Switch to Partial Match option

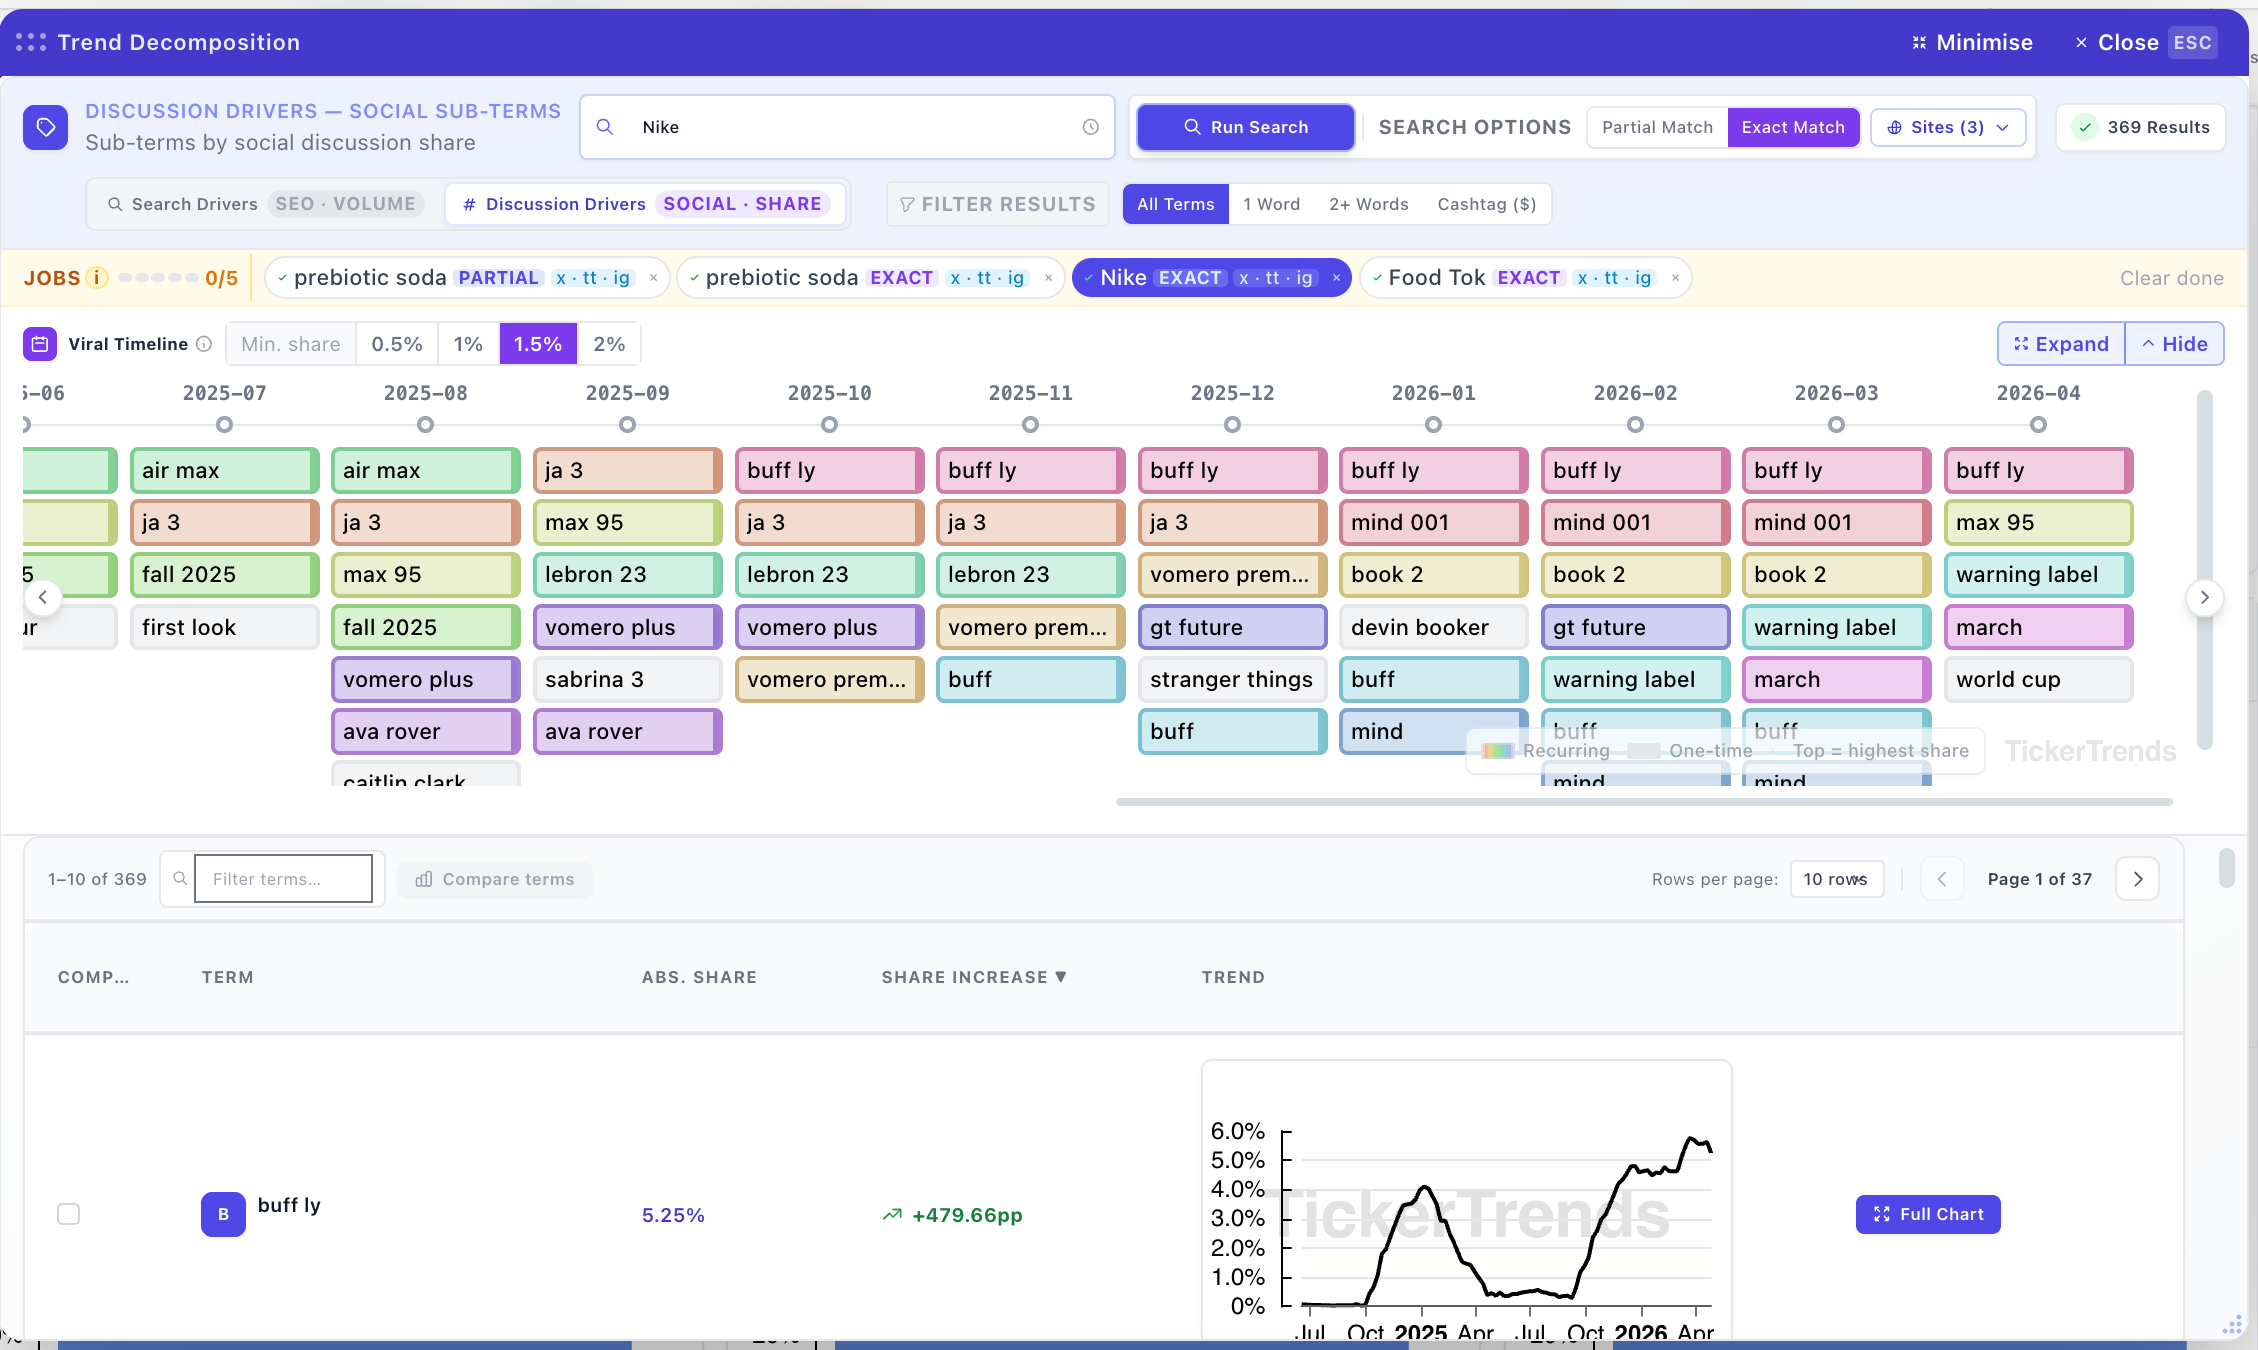tap(1657, 127)
